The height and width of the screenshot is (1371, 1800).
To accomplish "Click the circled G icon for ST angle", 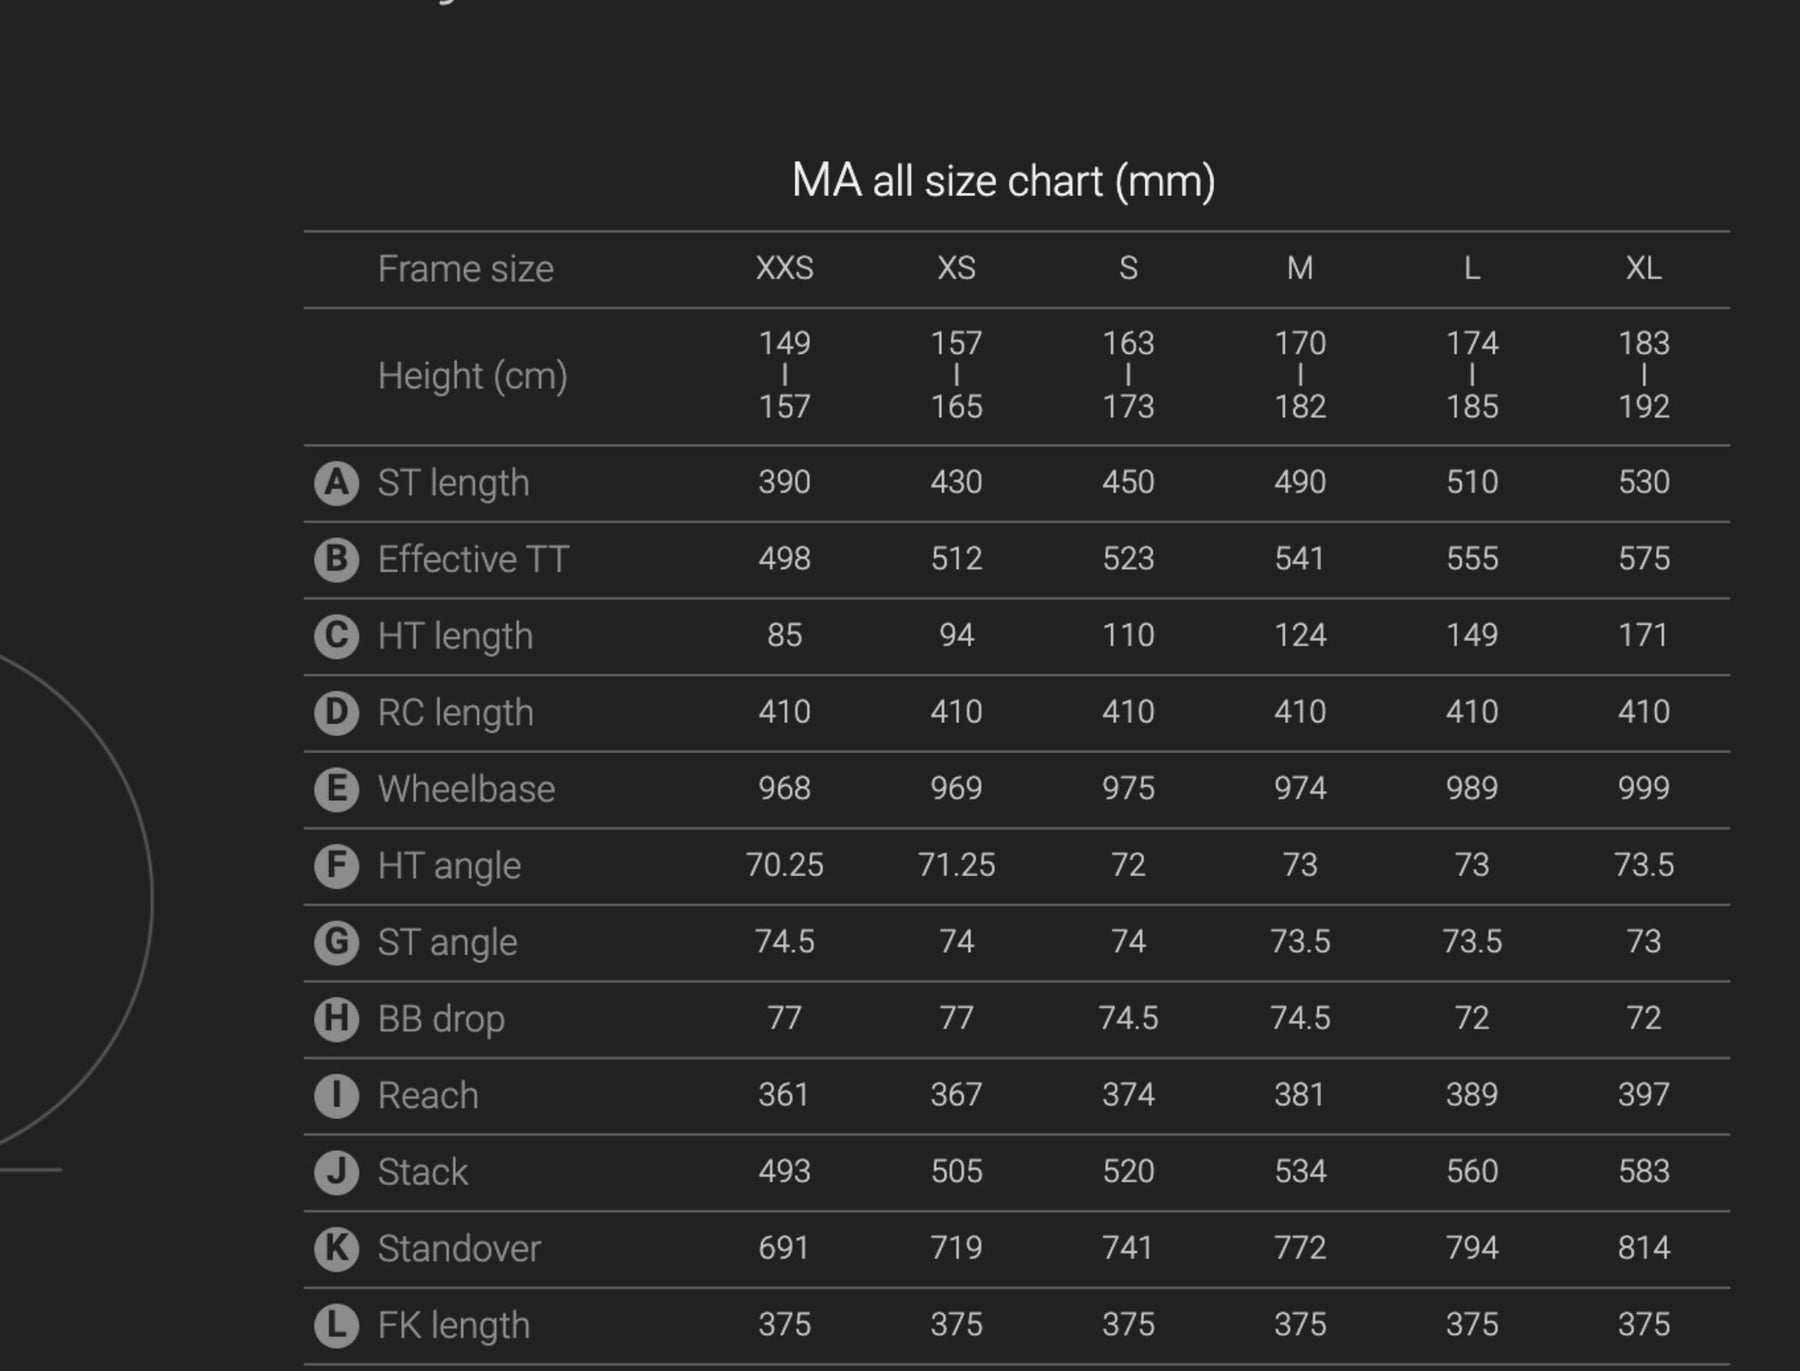I will tap(337, 942).
